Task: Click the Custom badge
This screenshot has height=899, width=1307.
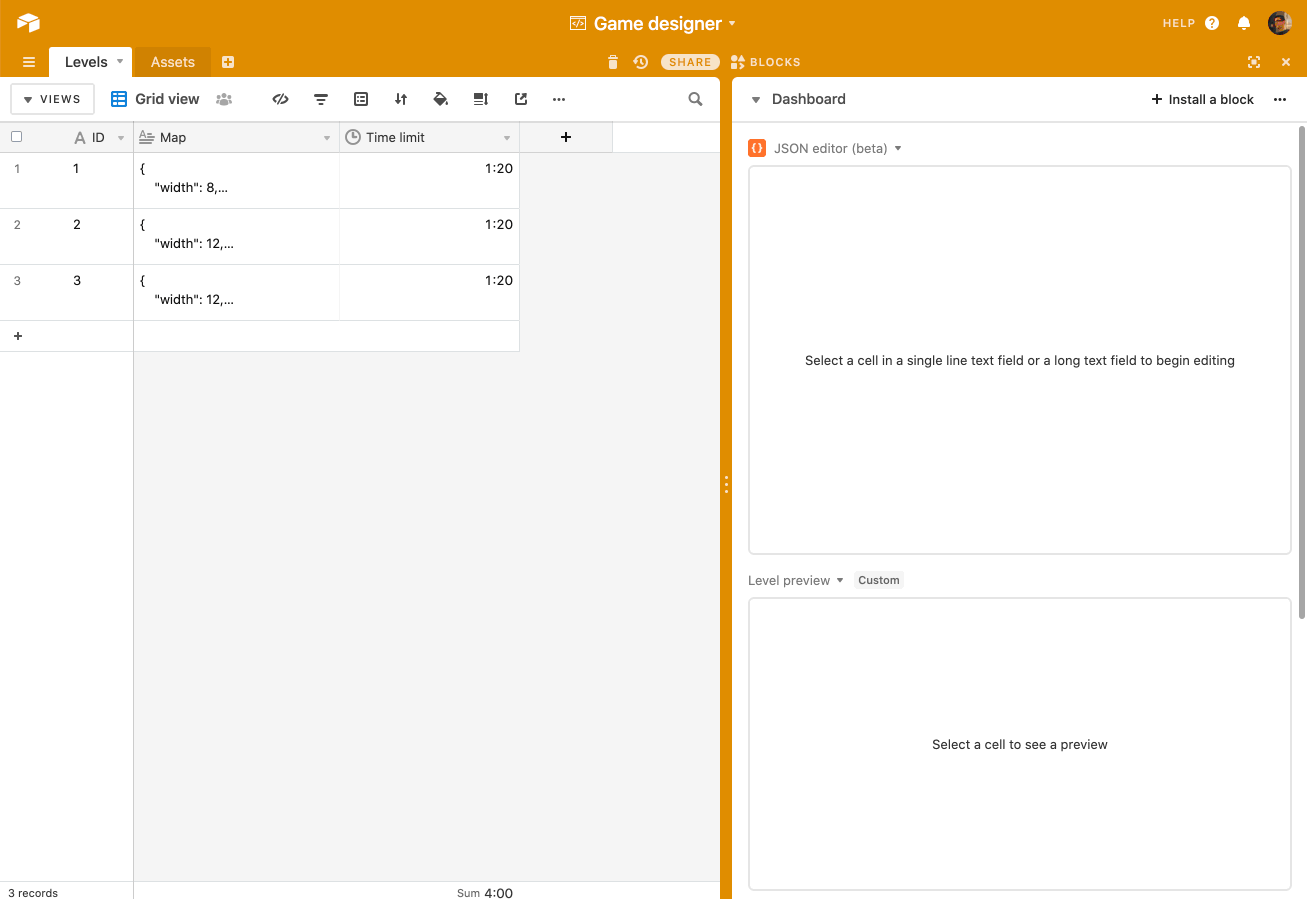Action: 879,580
